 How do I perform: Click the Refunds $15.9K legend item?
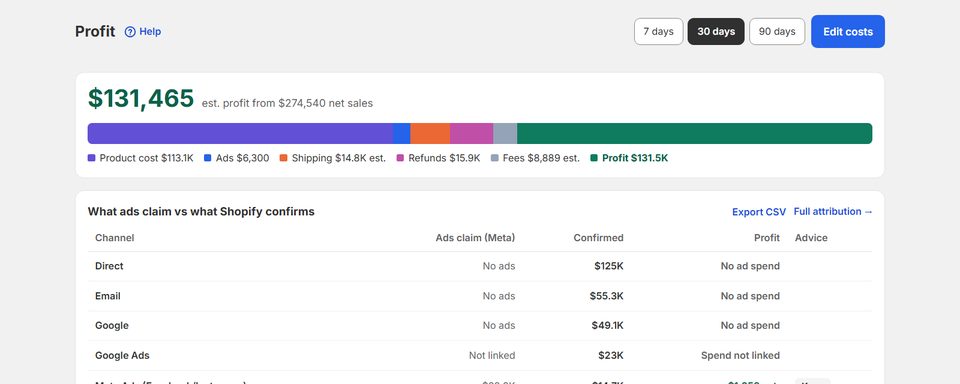[x=438, y=158]
